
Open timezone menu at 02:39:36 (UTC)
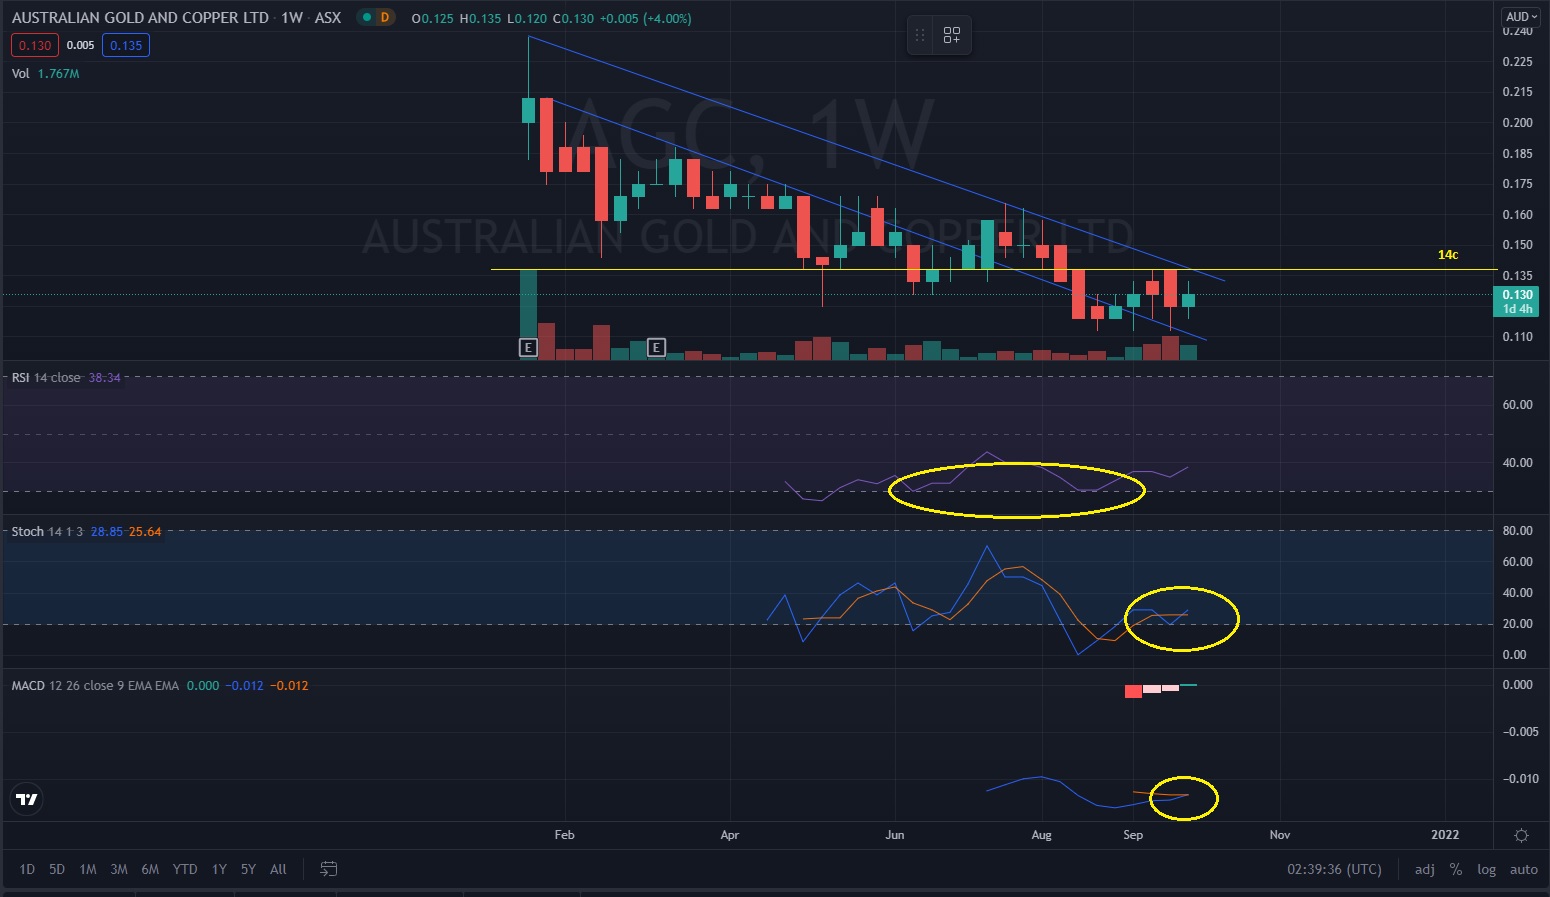pyautogui.click(x=1334, y=869)
